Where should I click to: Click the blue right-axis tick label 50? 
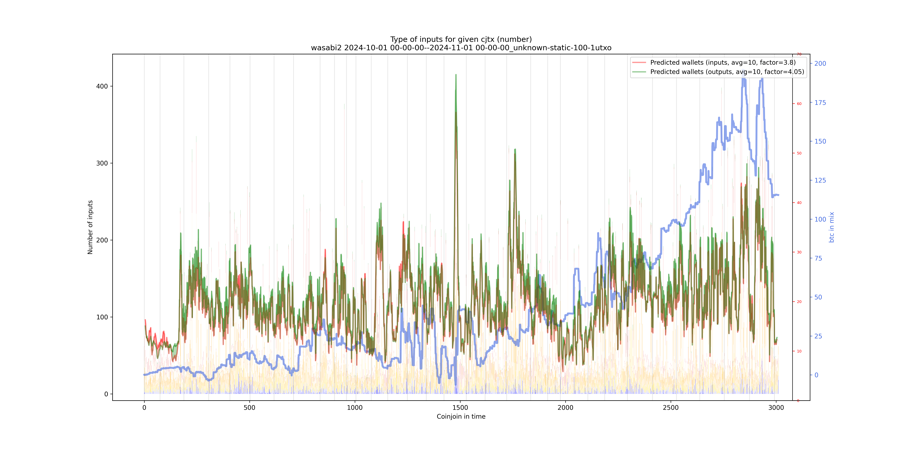818,297
